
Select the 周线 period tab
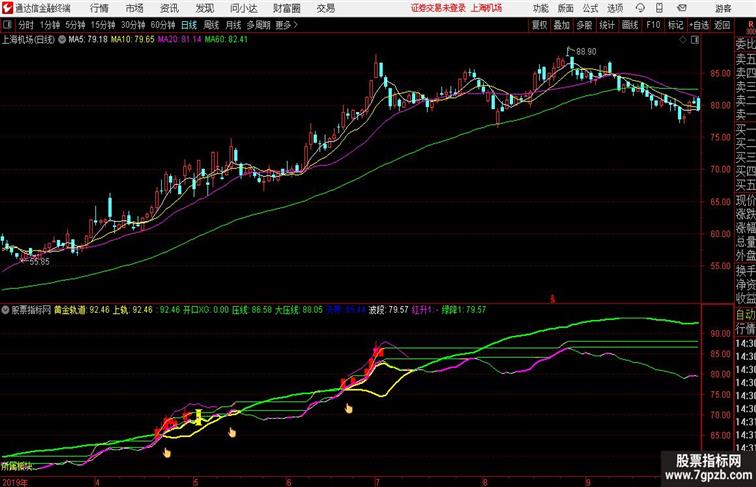pyautogui.click(x=211, y=25)
